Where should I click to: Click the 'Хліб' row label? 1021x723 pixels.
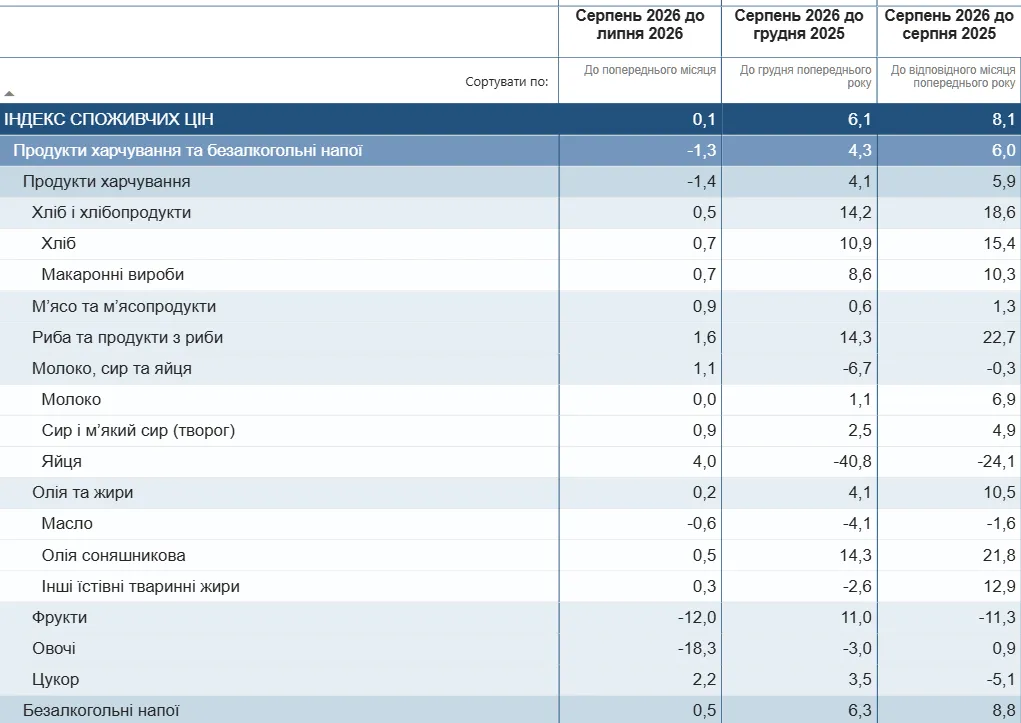click(x=59, y=244)
